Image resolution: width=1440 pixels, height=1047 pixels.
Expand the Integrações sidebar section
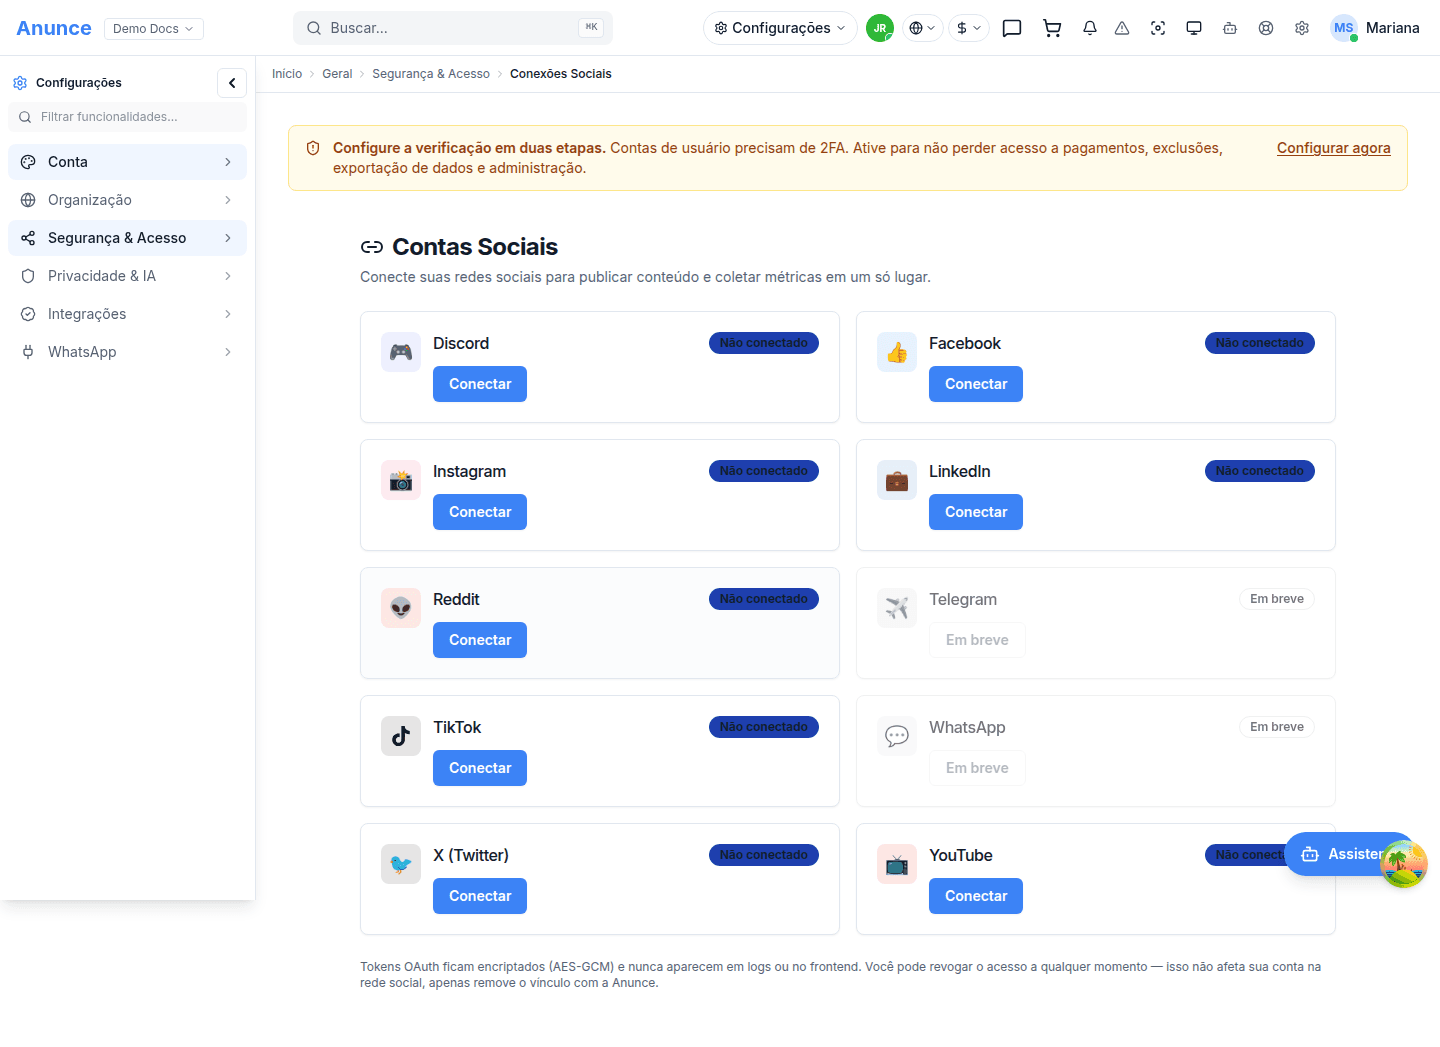pos(127,314)
